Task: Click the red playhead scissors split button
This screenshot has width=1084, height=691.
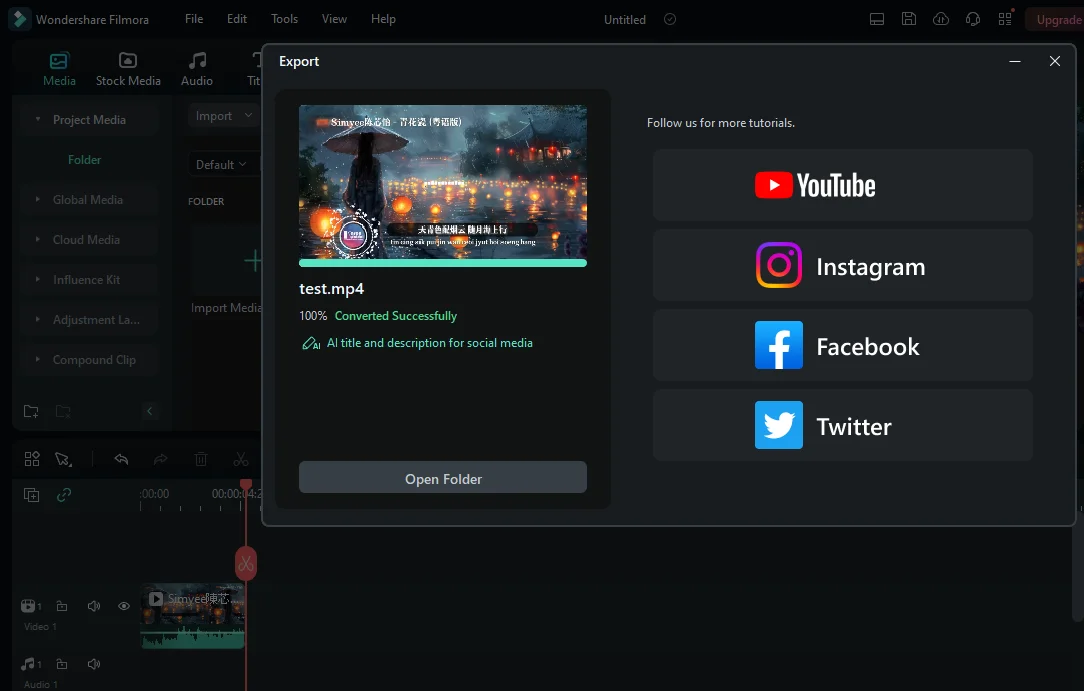Action: click(x=245, y=564)
